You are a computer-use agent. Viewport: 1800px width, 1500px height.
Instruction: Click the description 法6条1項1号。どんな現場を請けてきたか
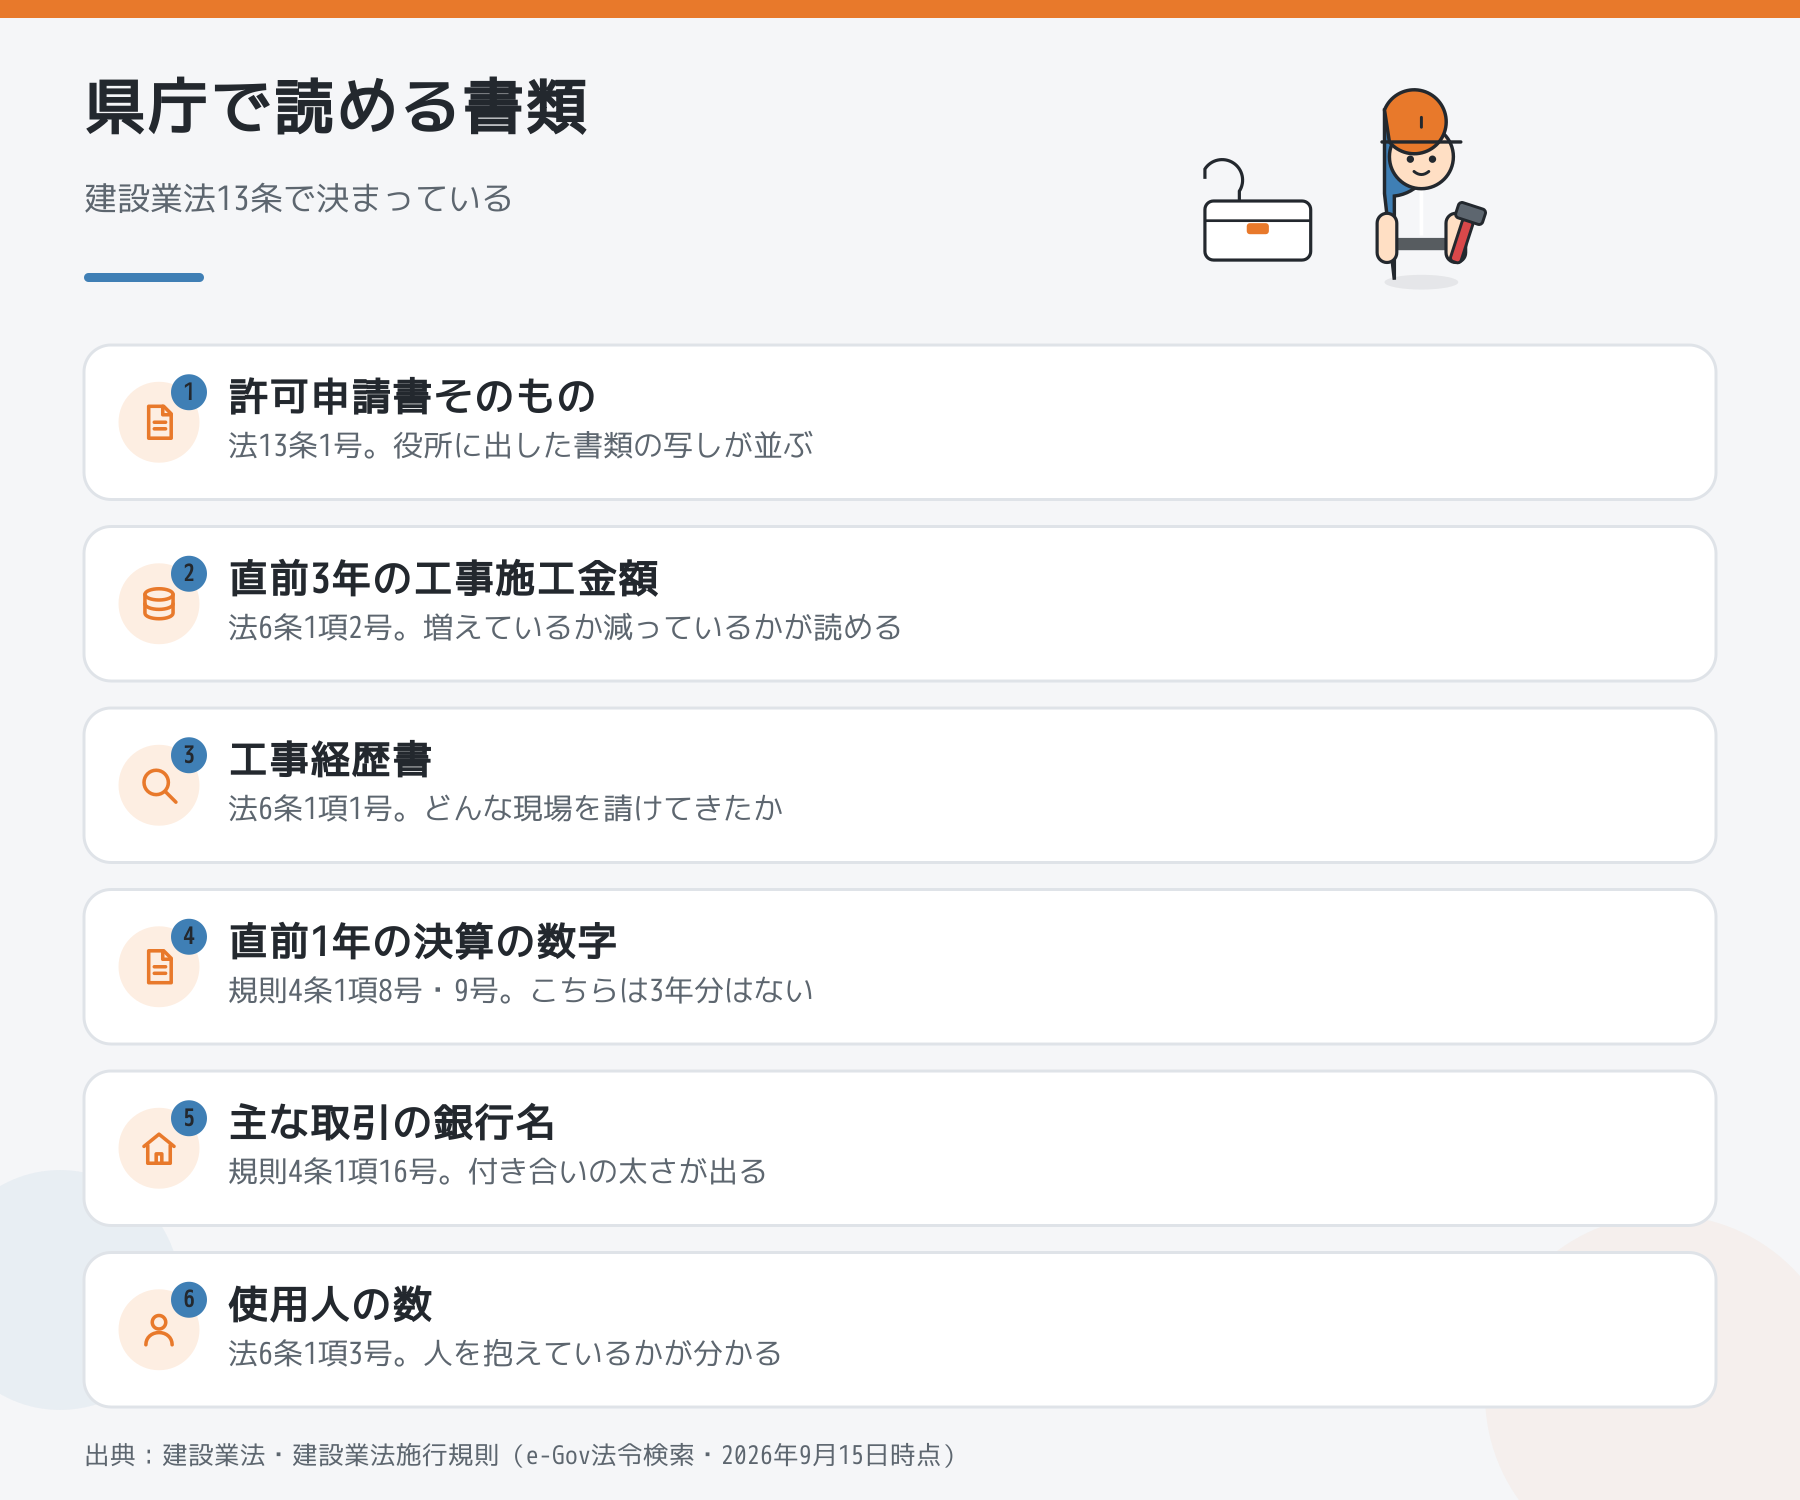click(x=505, y=808)
